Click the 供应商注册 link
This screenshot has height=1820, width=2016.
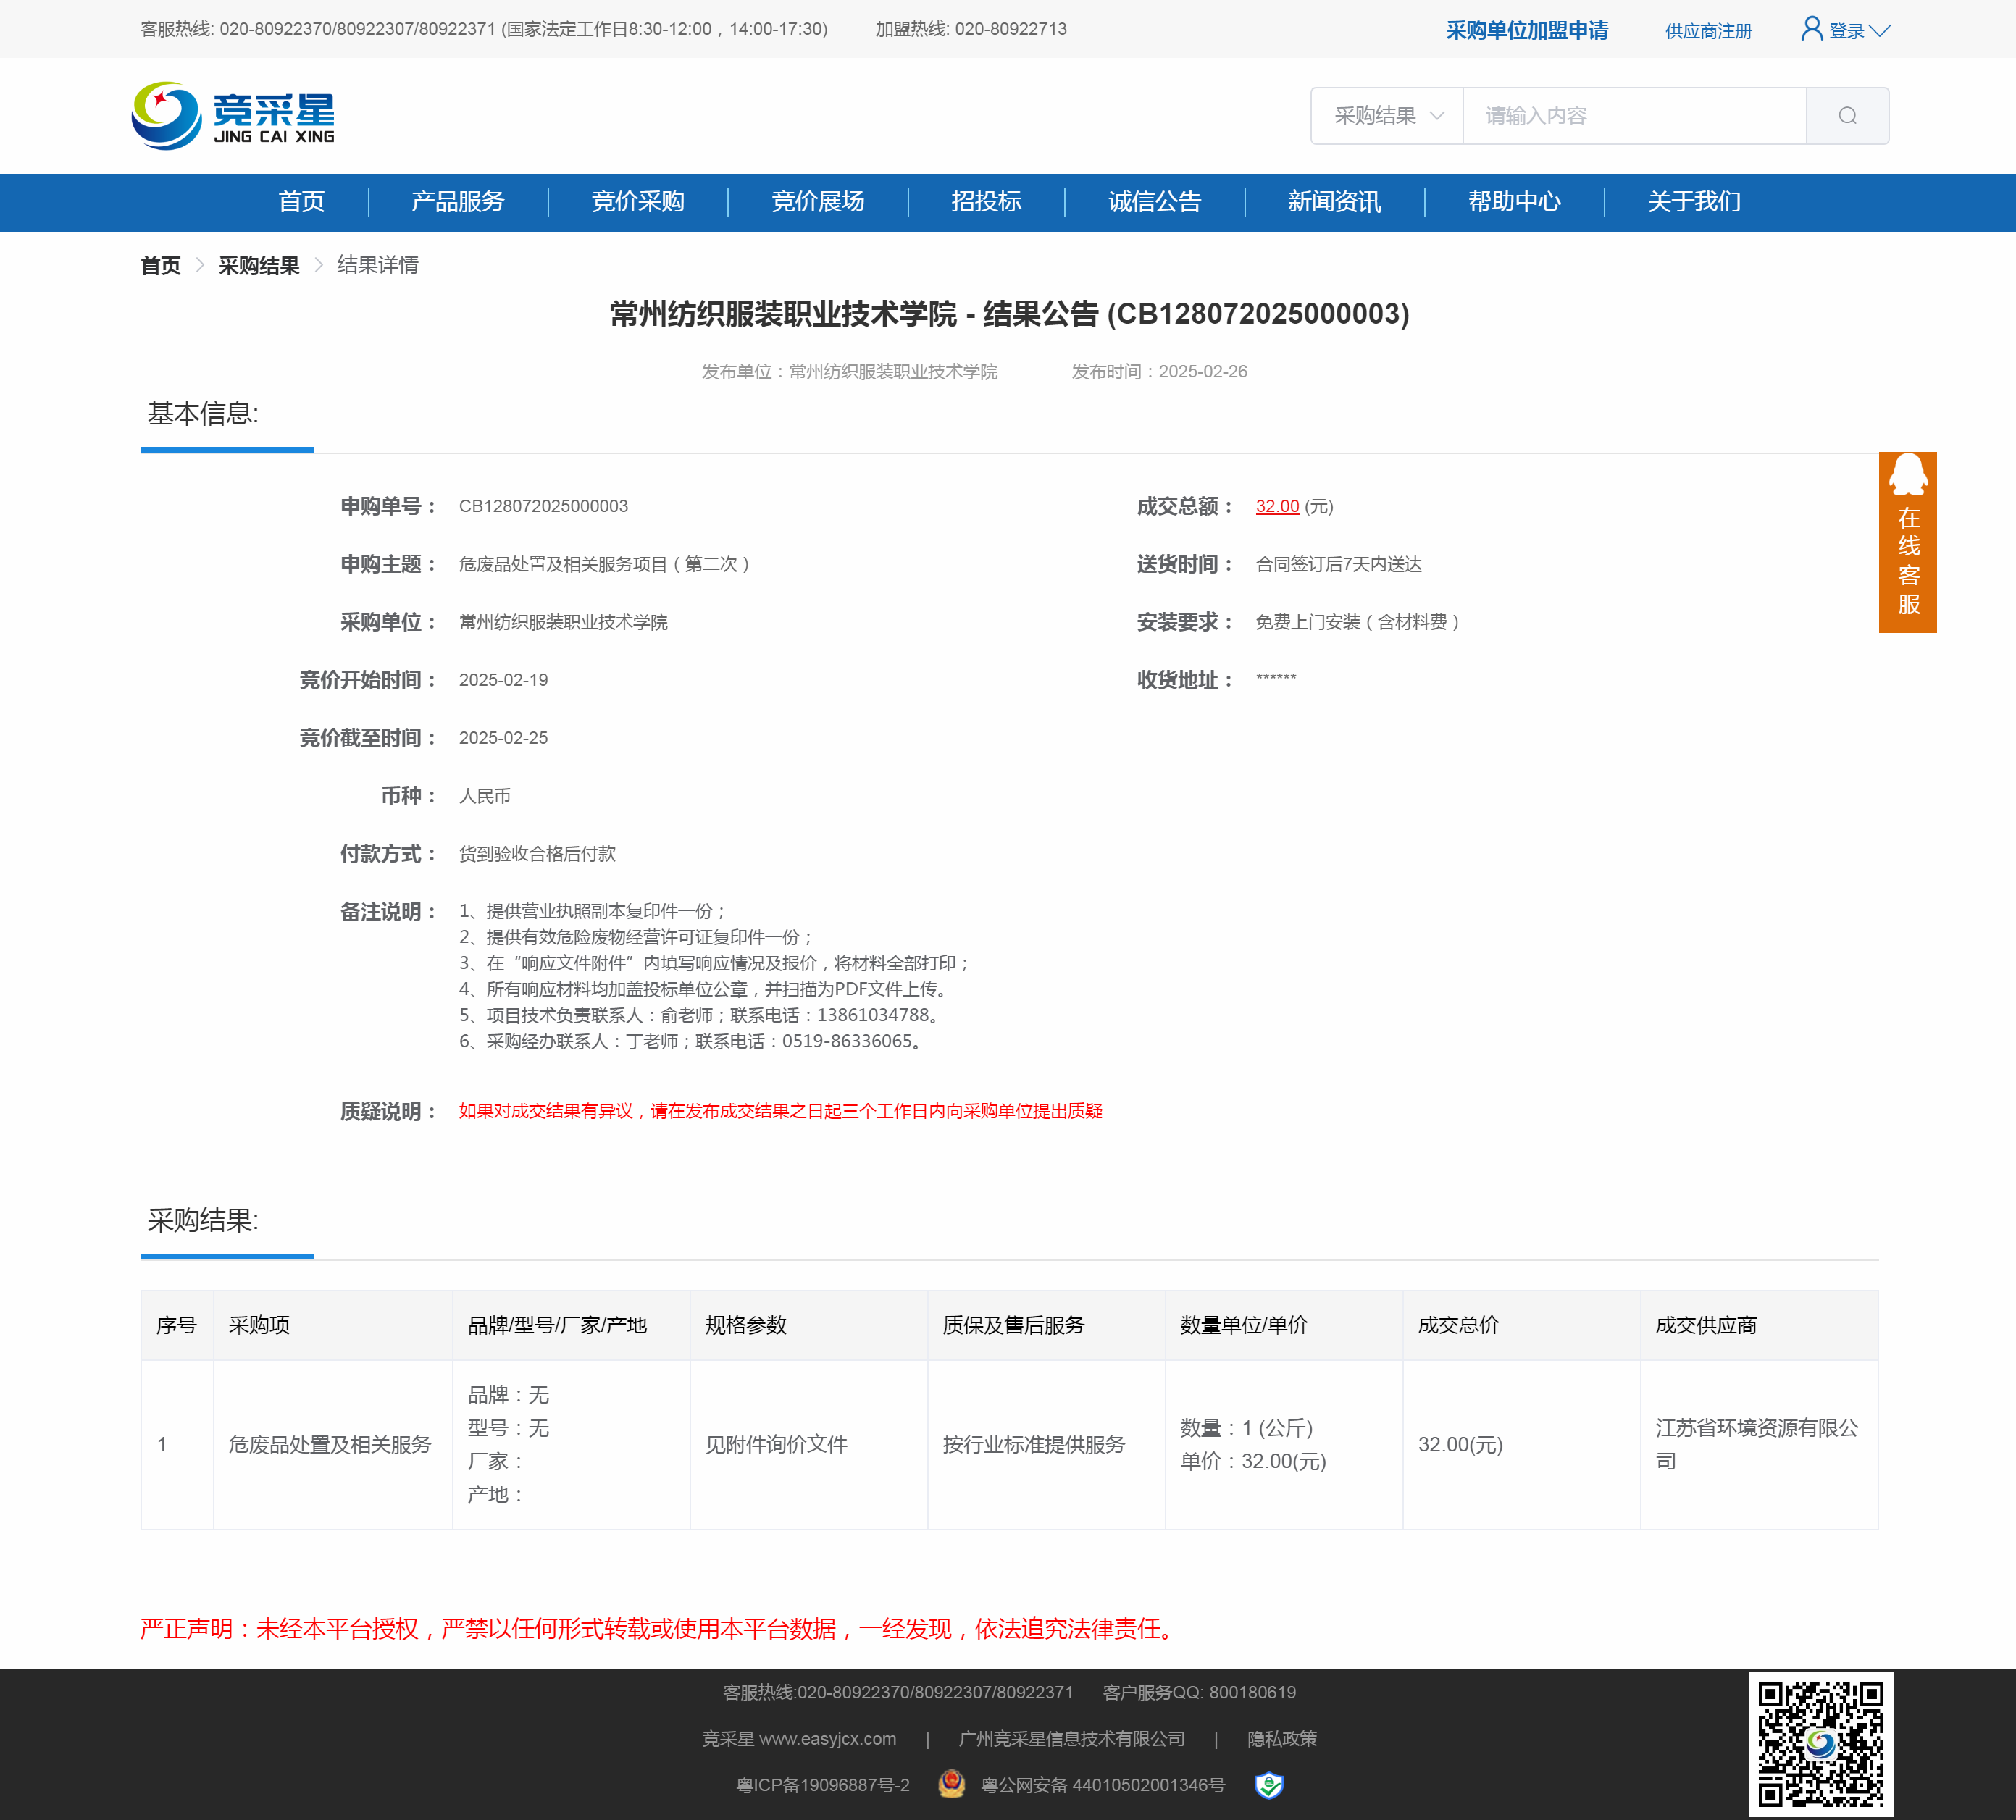[1708, 31]
